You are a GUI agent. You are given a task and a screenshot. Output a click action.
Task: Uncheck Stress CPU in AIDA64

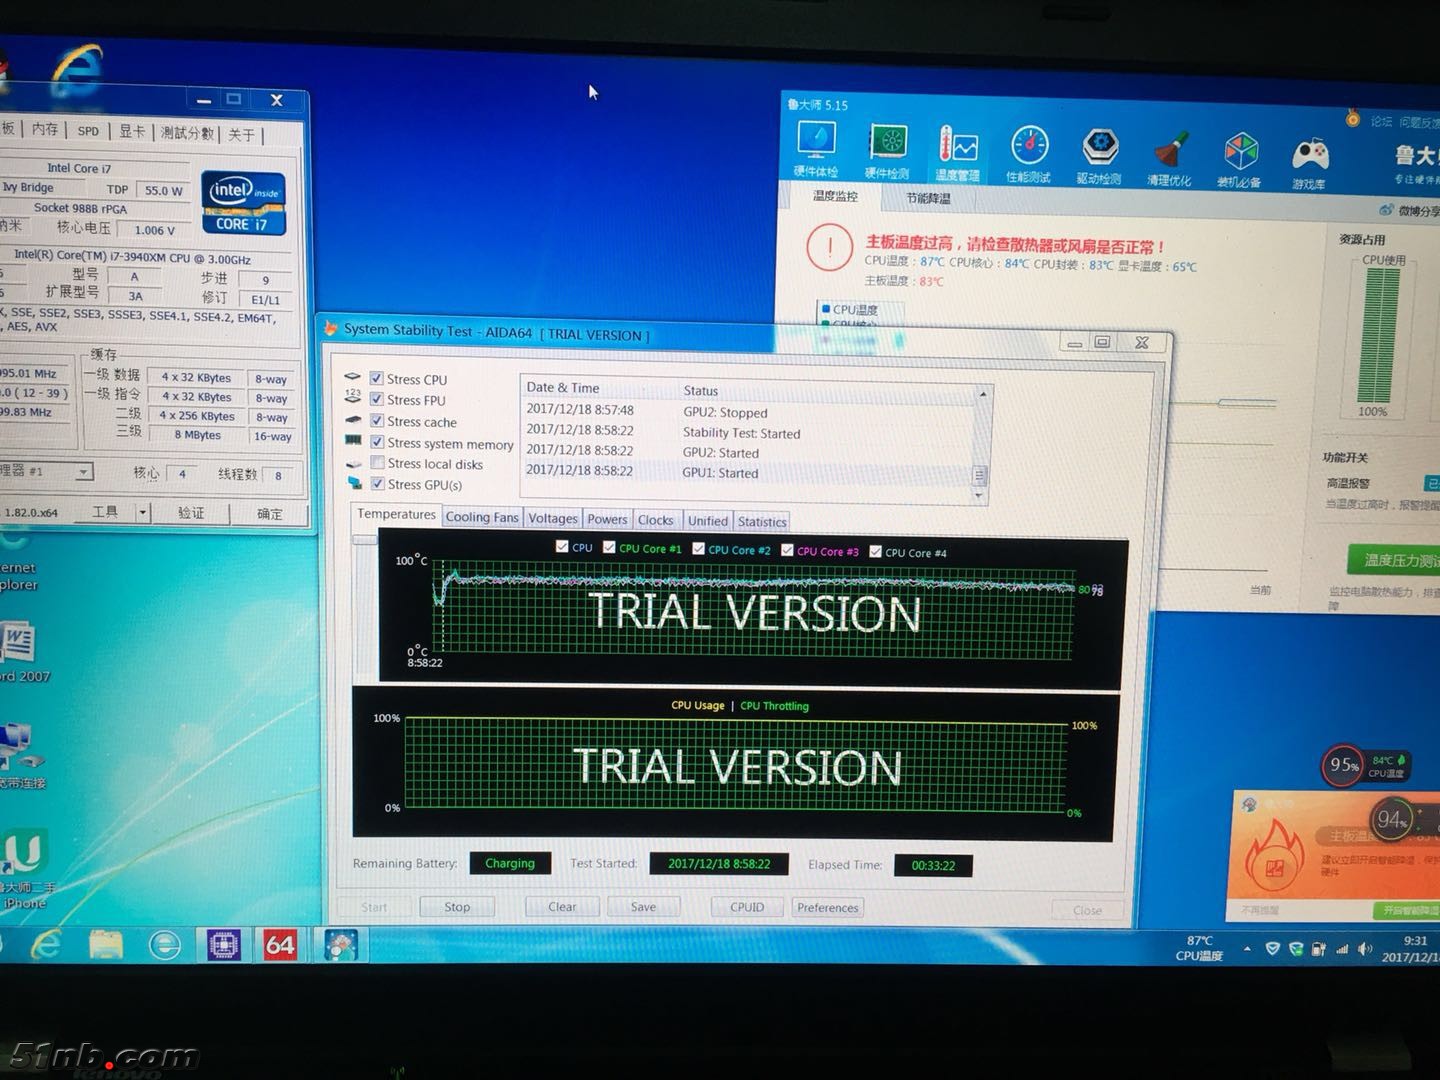[x=377, y=378]
